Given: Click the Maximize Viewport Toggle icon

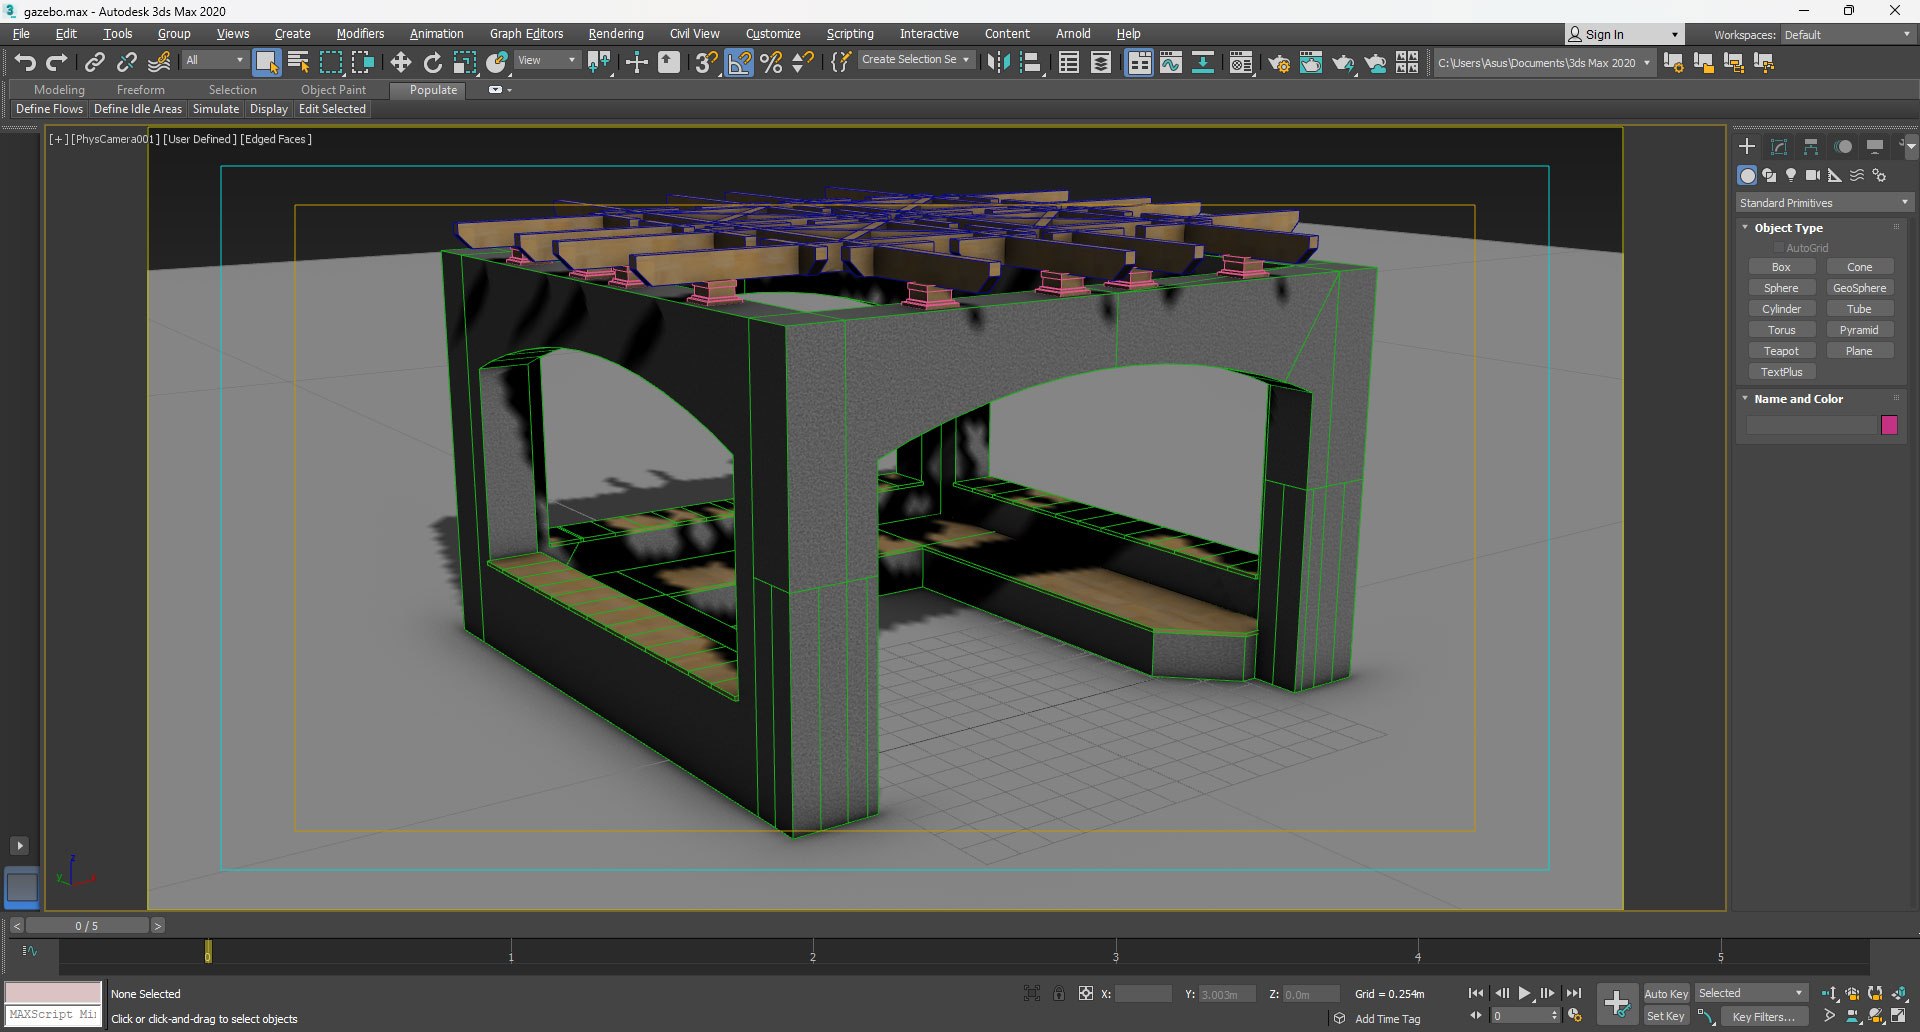Looking at the screenshot, I should point(1898,1016).
